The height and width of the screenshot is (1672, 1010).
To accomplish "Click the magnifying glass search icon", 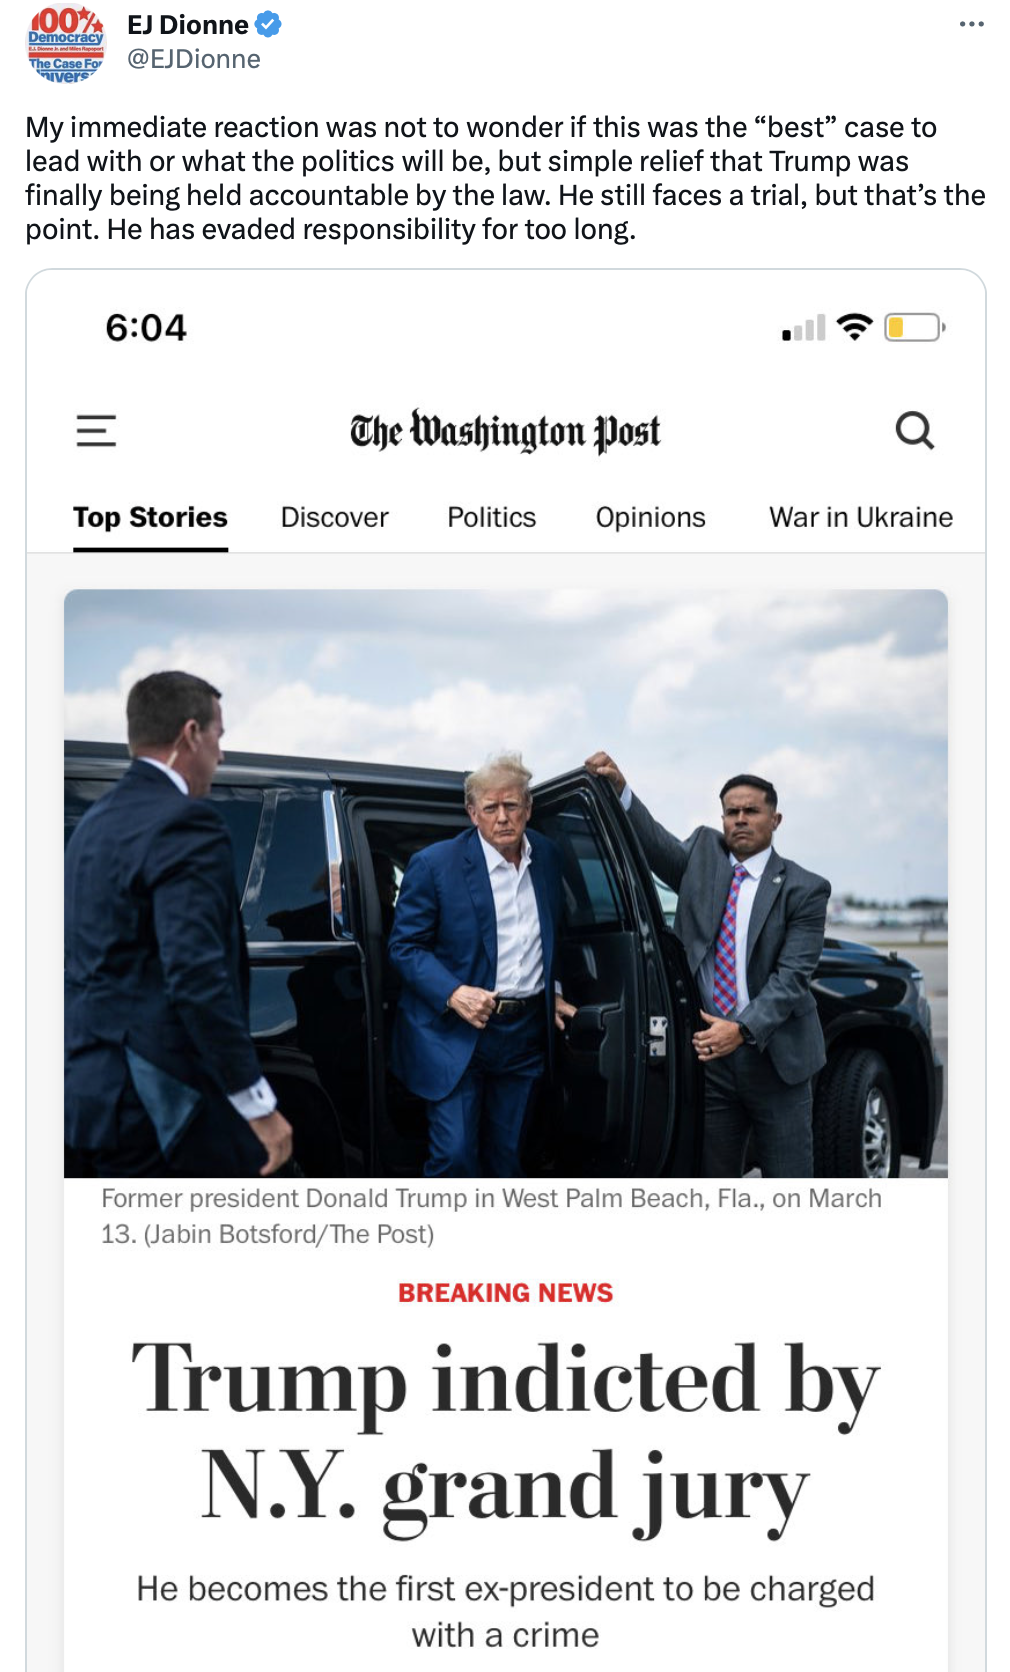I will (914, 431).
